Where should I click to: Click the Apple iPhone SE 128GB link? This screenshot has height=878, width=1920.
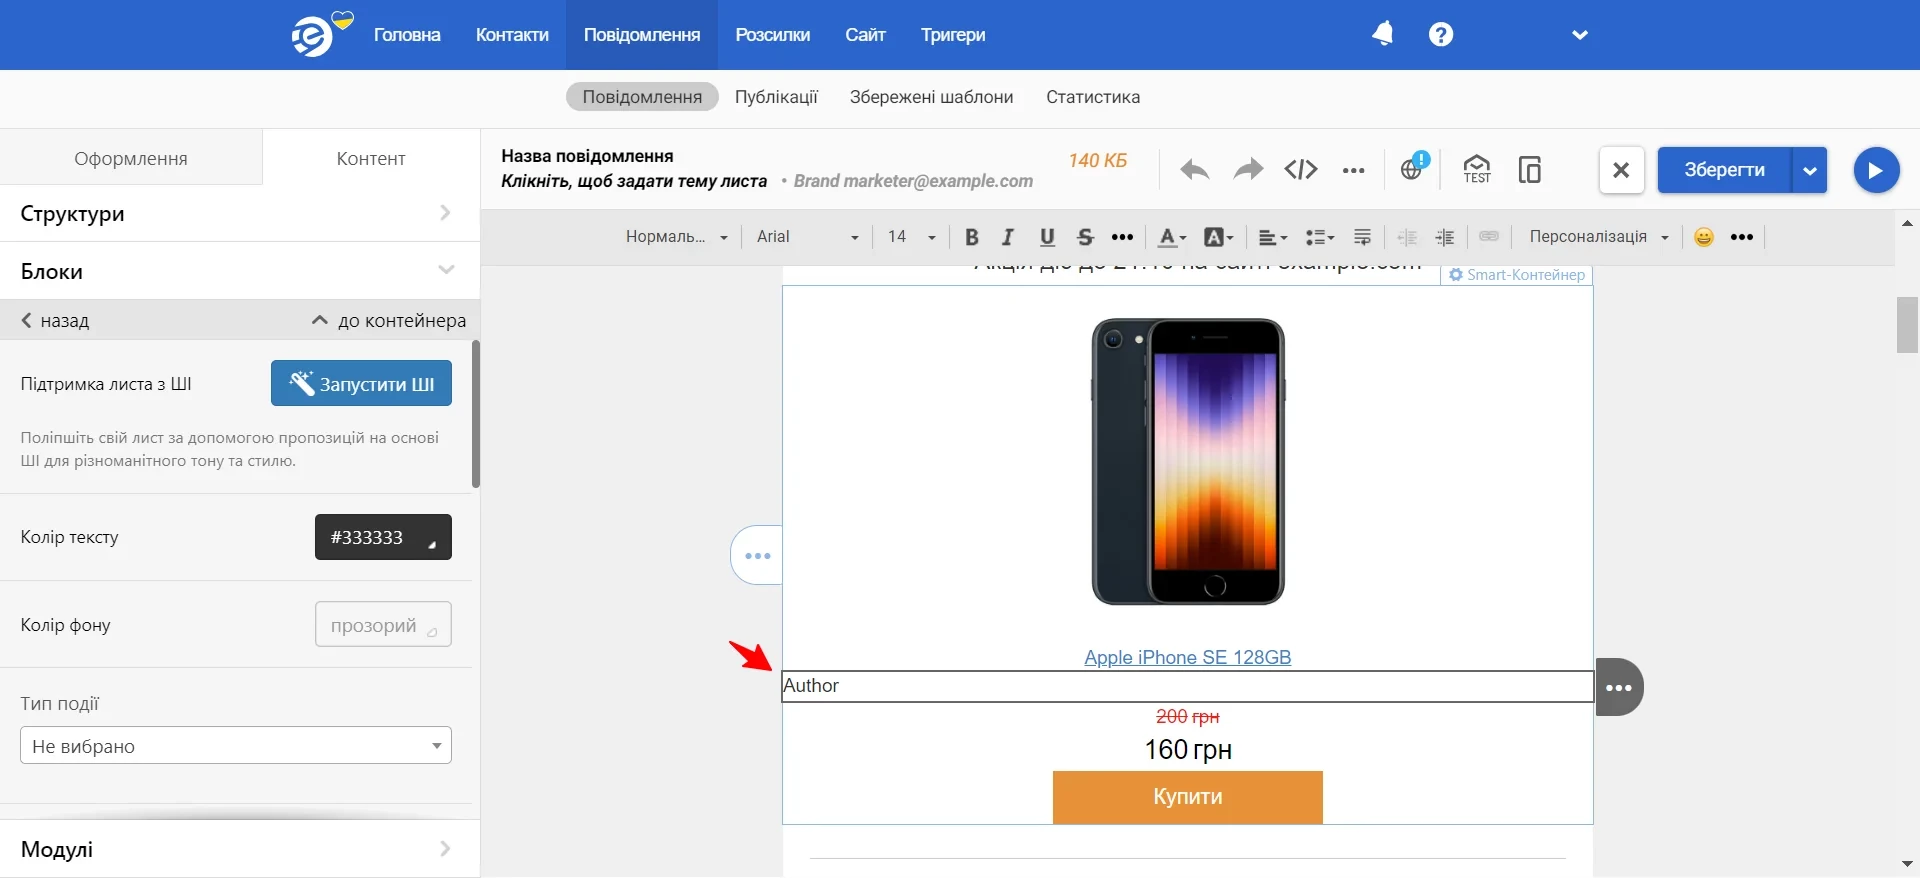1187,657
